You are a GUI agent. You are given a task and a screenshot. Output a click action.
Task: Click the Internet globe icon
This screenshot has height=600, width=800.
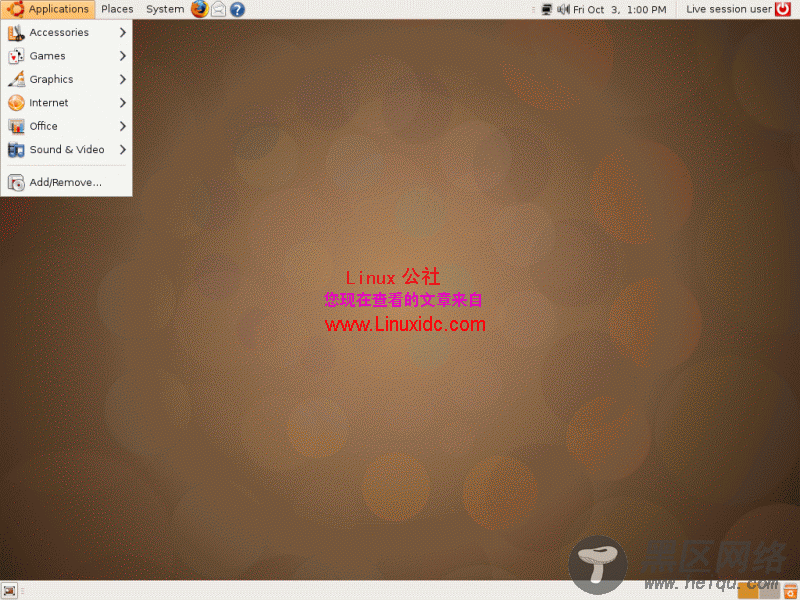click(16, 103)
